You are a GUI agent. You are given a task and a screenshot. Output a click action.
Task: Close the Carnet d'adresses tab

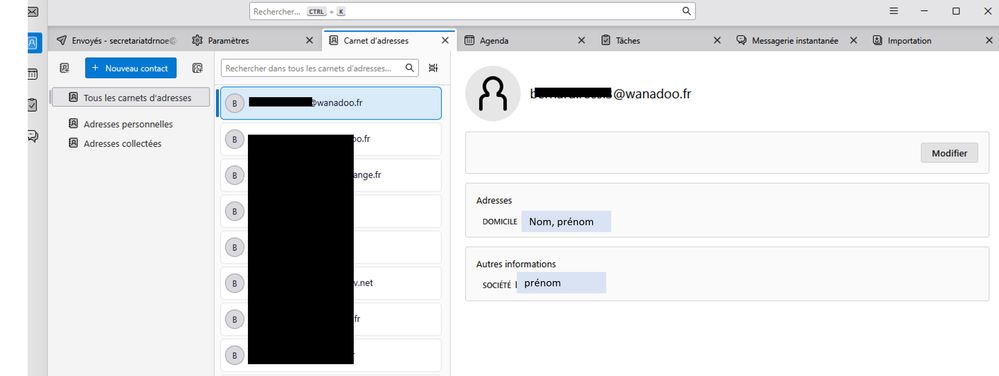[445, 40]
